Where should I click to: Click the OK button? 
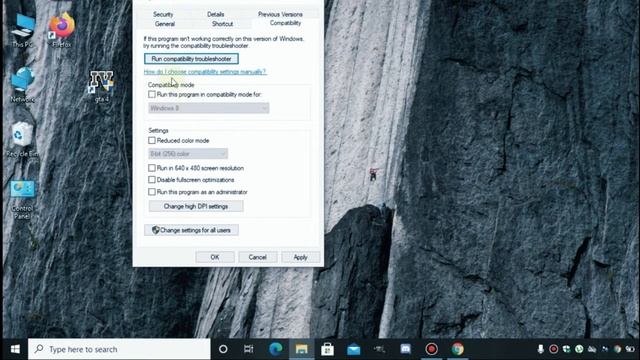[x=215, y=257]
